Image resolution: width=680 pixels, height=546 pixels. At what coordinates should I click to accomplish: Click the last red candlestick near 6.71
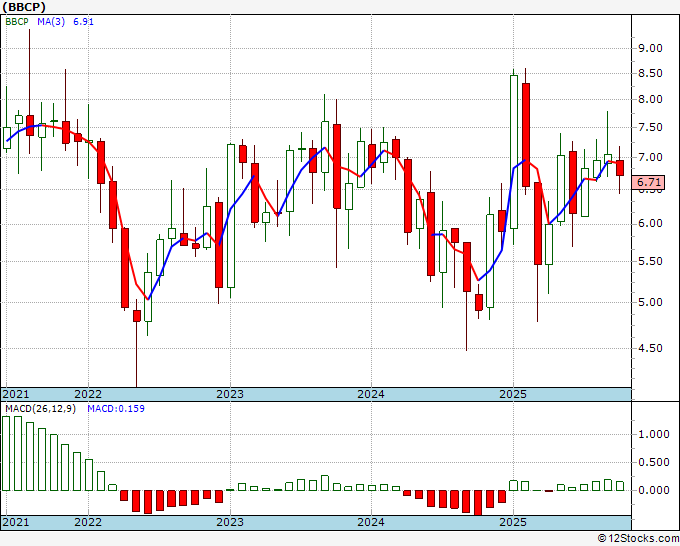(620, 168)
